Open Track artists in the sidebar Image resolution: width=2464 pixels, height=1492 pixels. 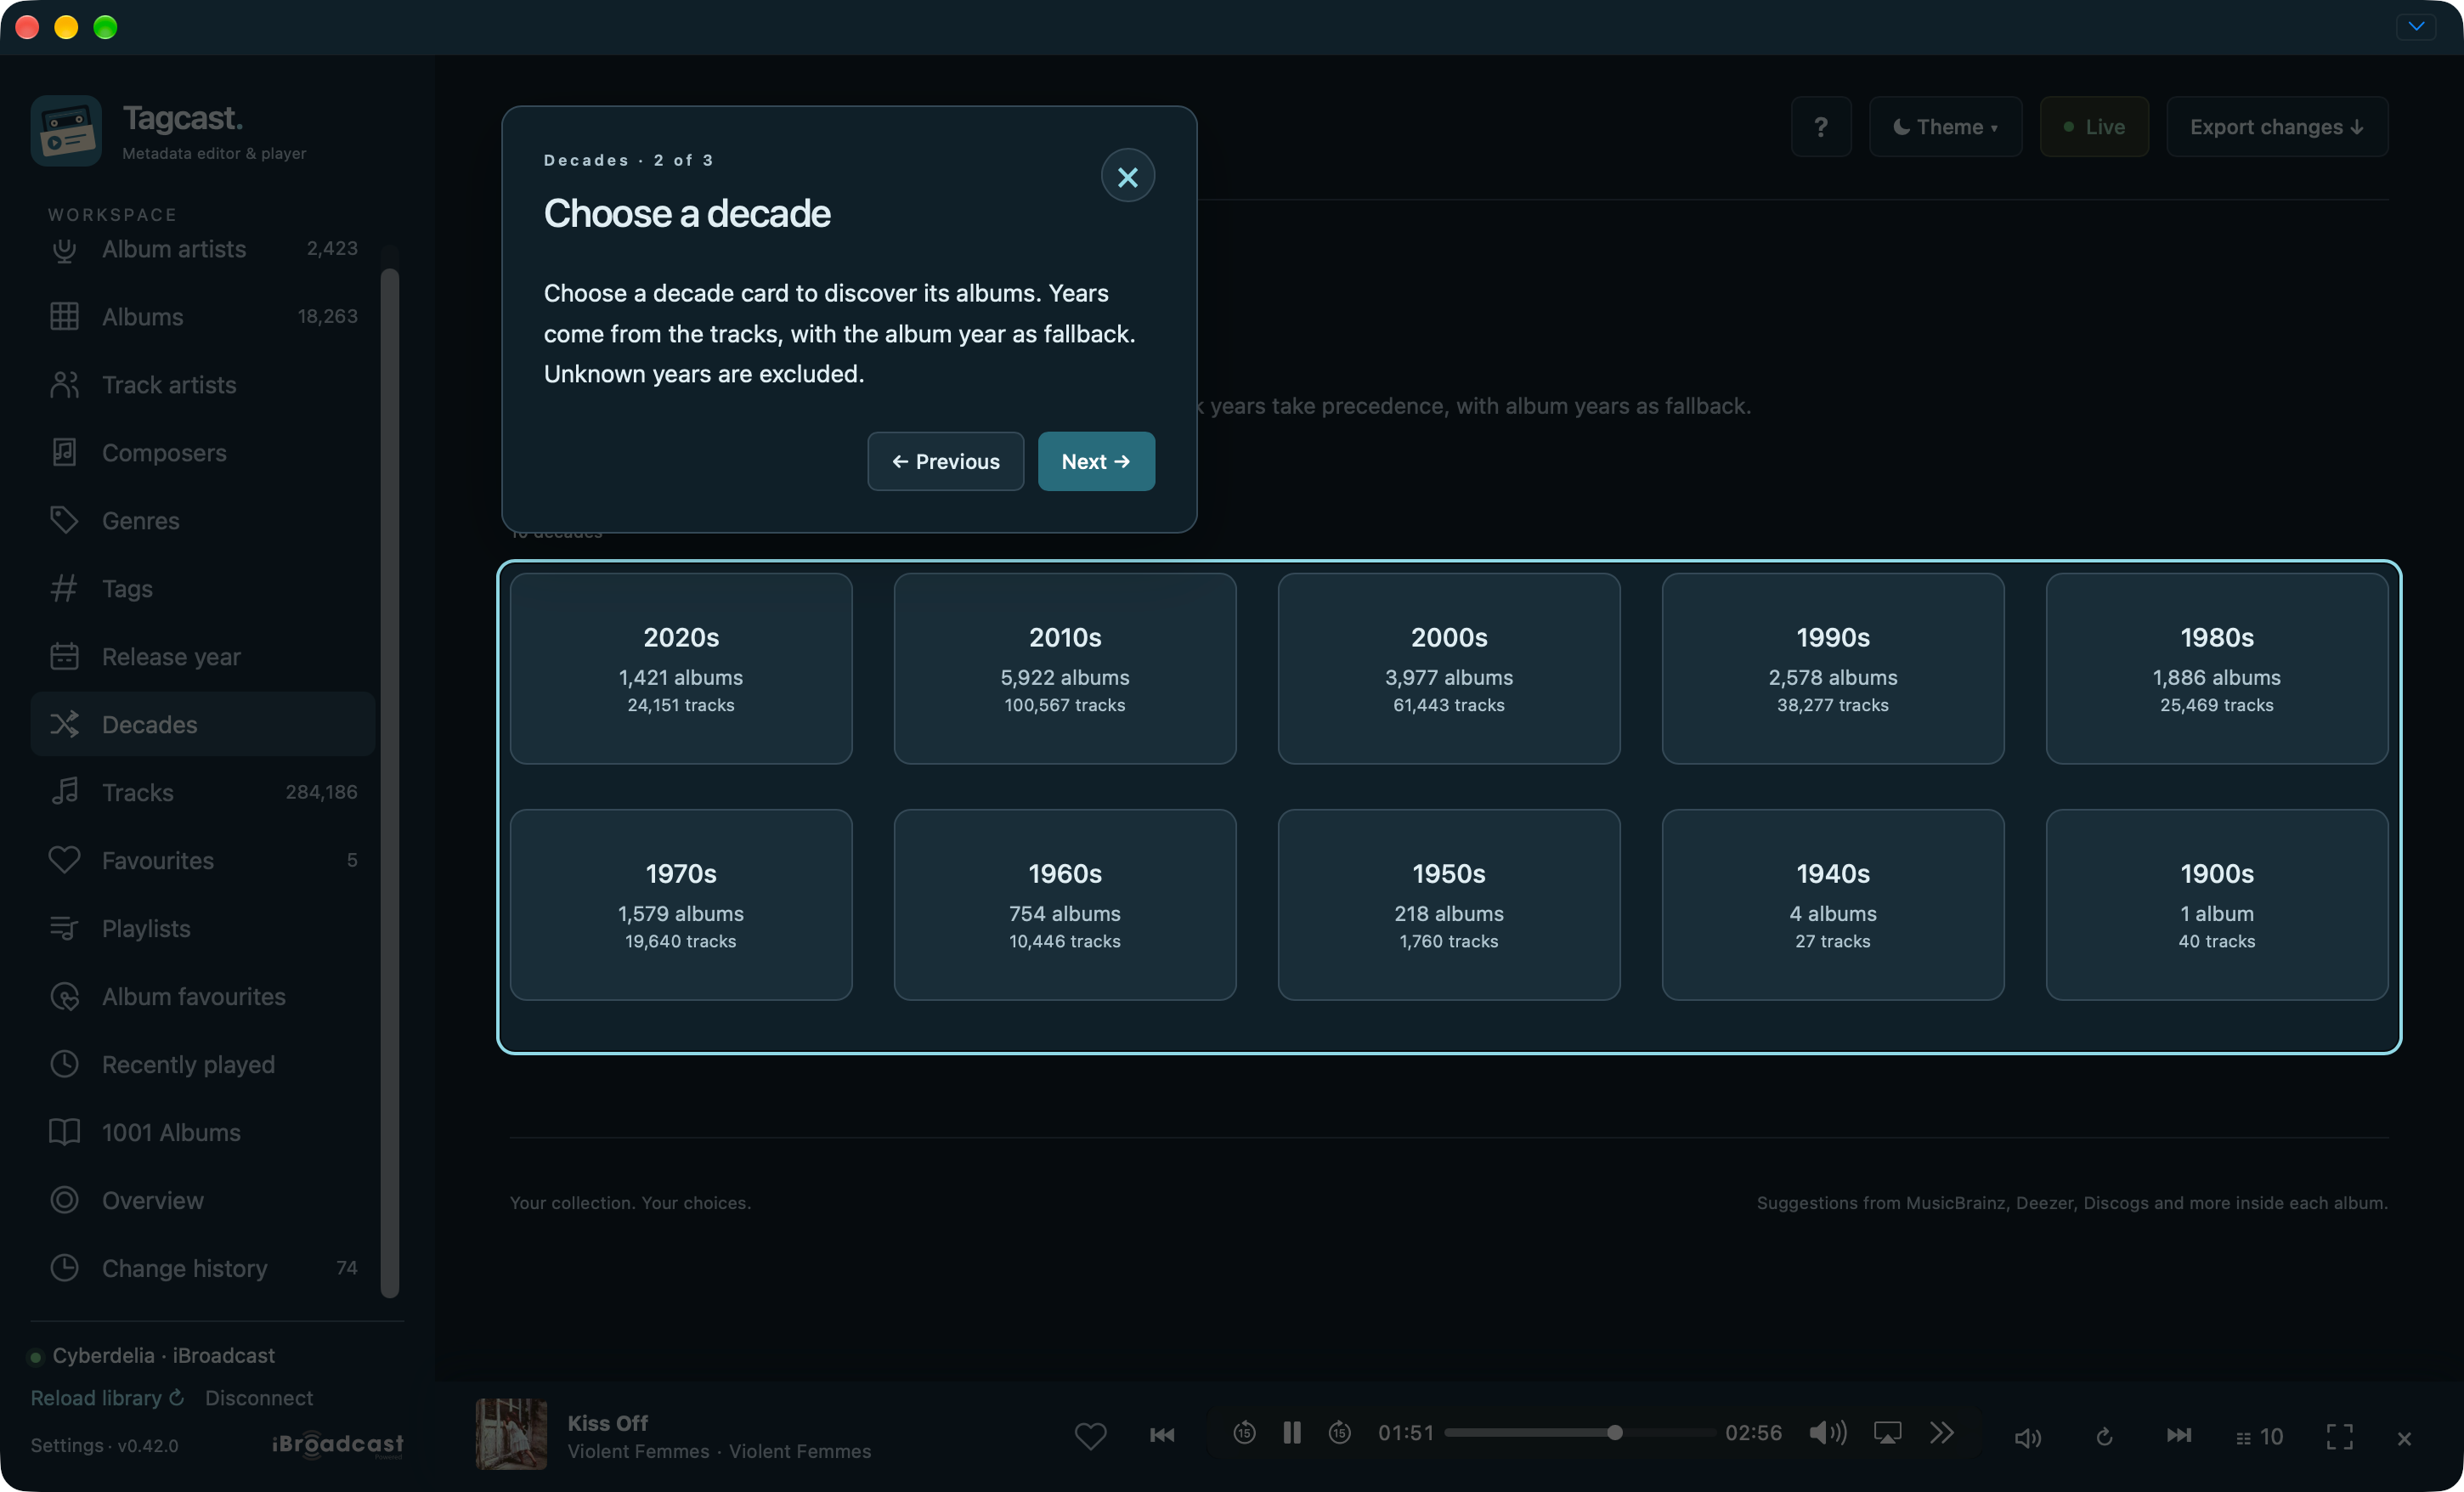click(x=203, y=385)
